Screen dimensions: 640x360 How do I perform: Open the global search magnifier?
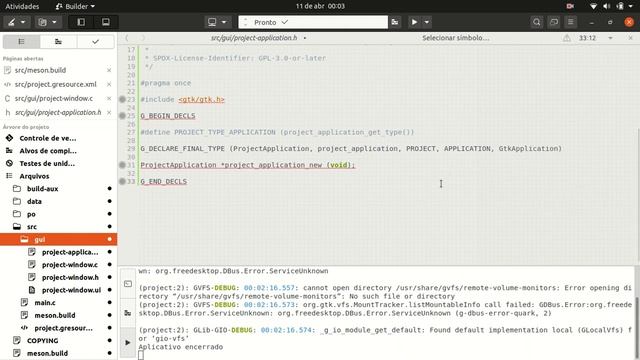(537, 22)
